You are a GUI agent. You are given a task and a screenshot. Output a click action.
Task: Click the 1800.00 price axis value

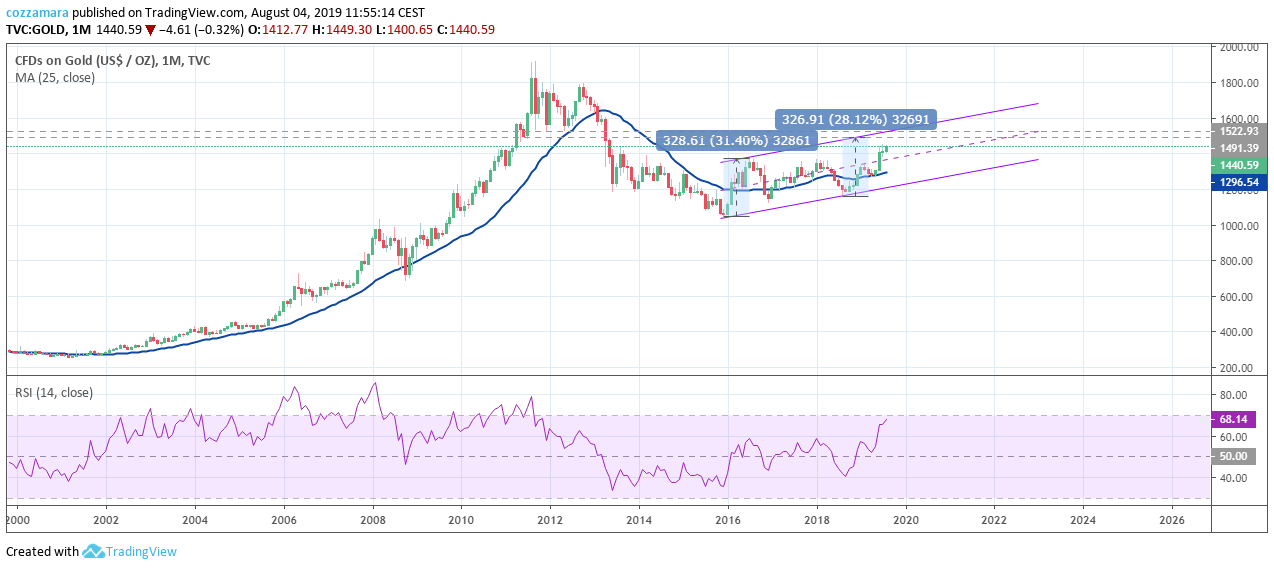[x=1238, y=83]
